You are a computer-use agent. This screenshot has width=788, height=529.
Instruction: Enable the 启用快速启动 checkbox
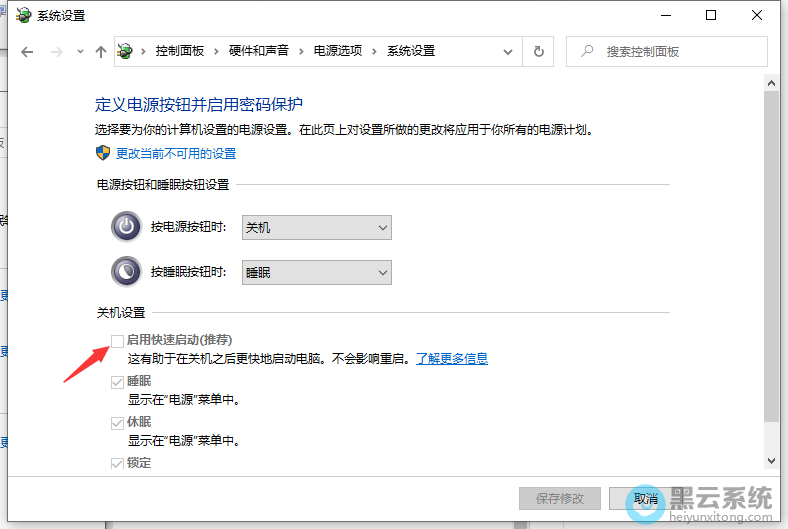pos(118,341)
